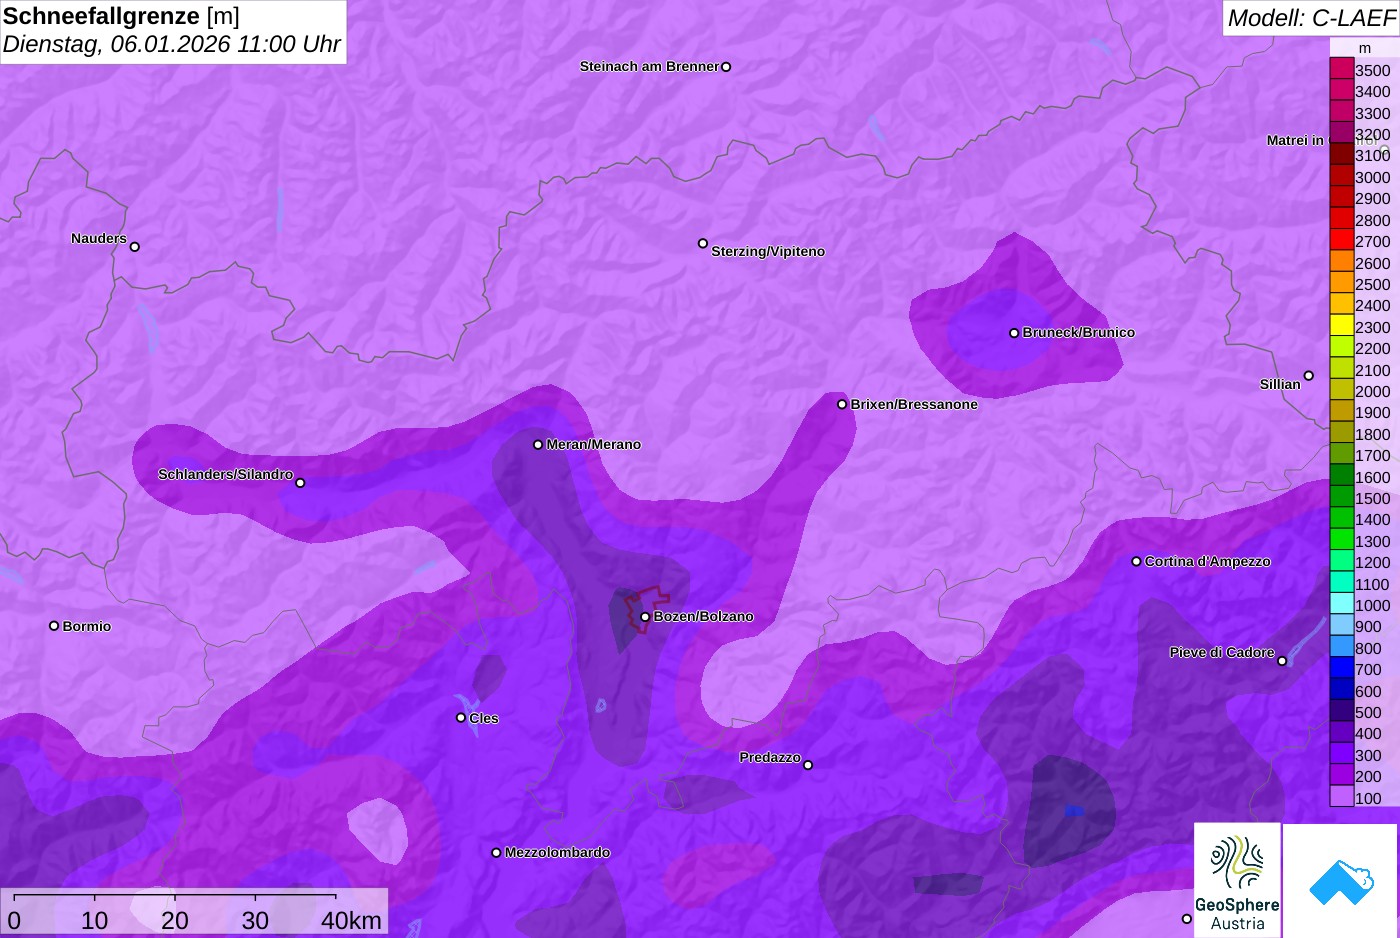Click the legend unit label 'm'

[x=1365, y=48]
